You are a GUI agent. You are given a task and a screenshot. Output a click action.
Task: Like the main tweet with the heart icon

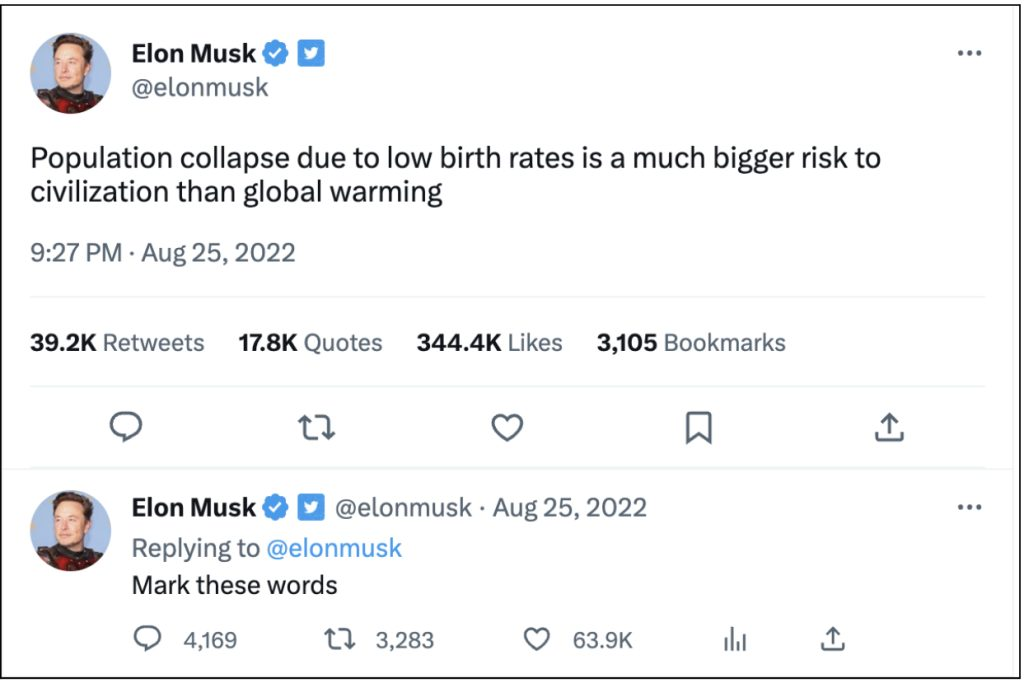pos(507,427)
